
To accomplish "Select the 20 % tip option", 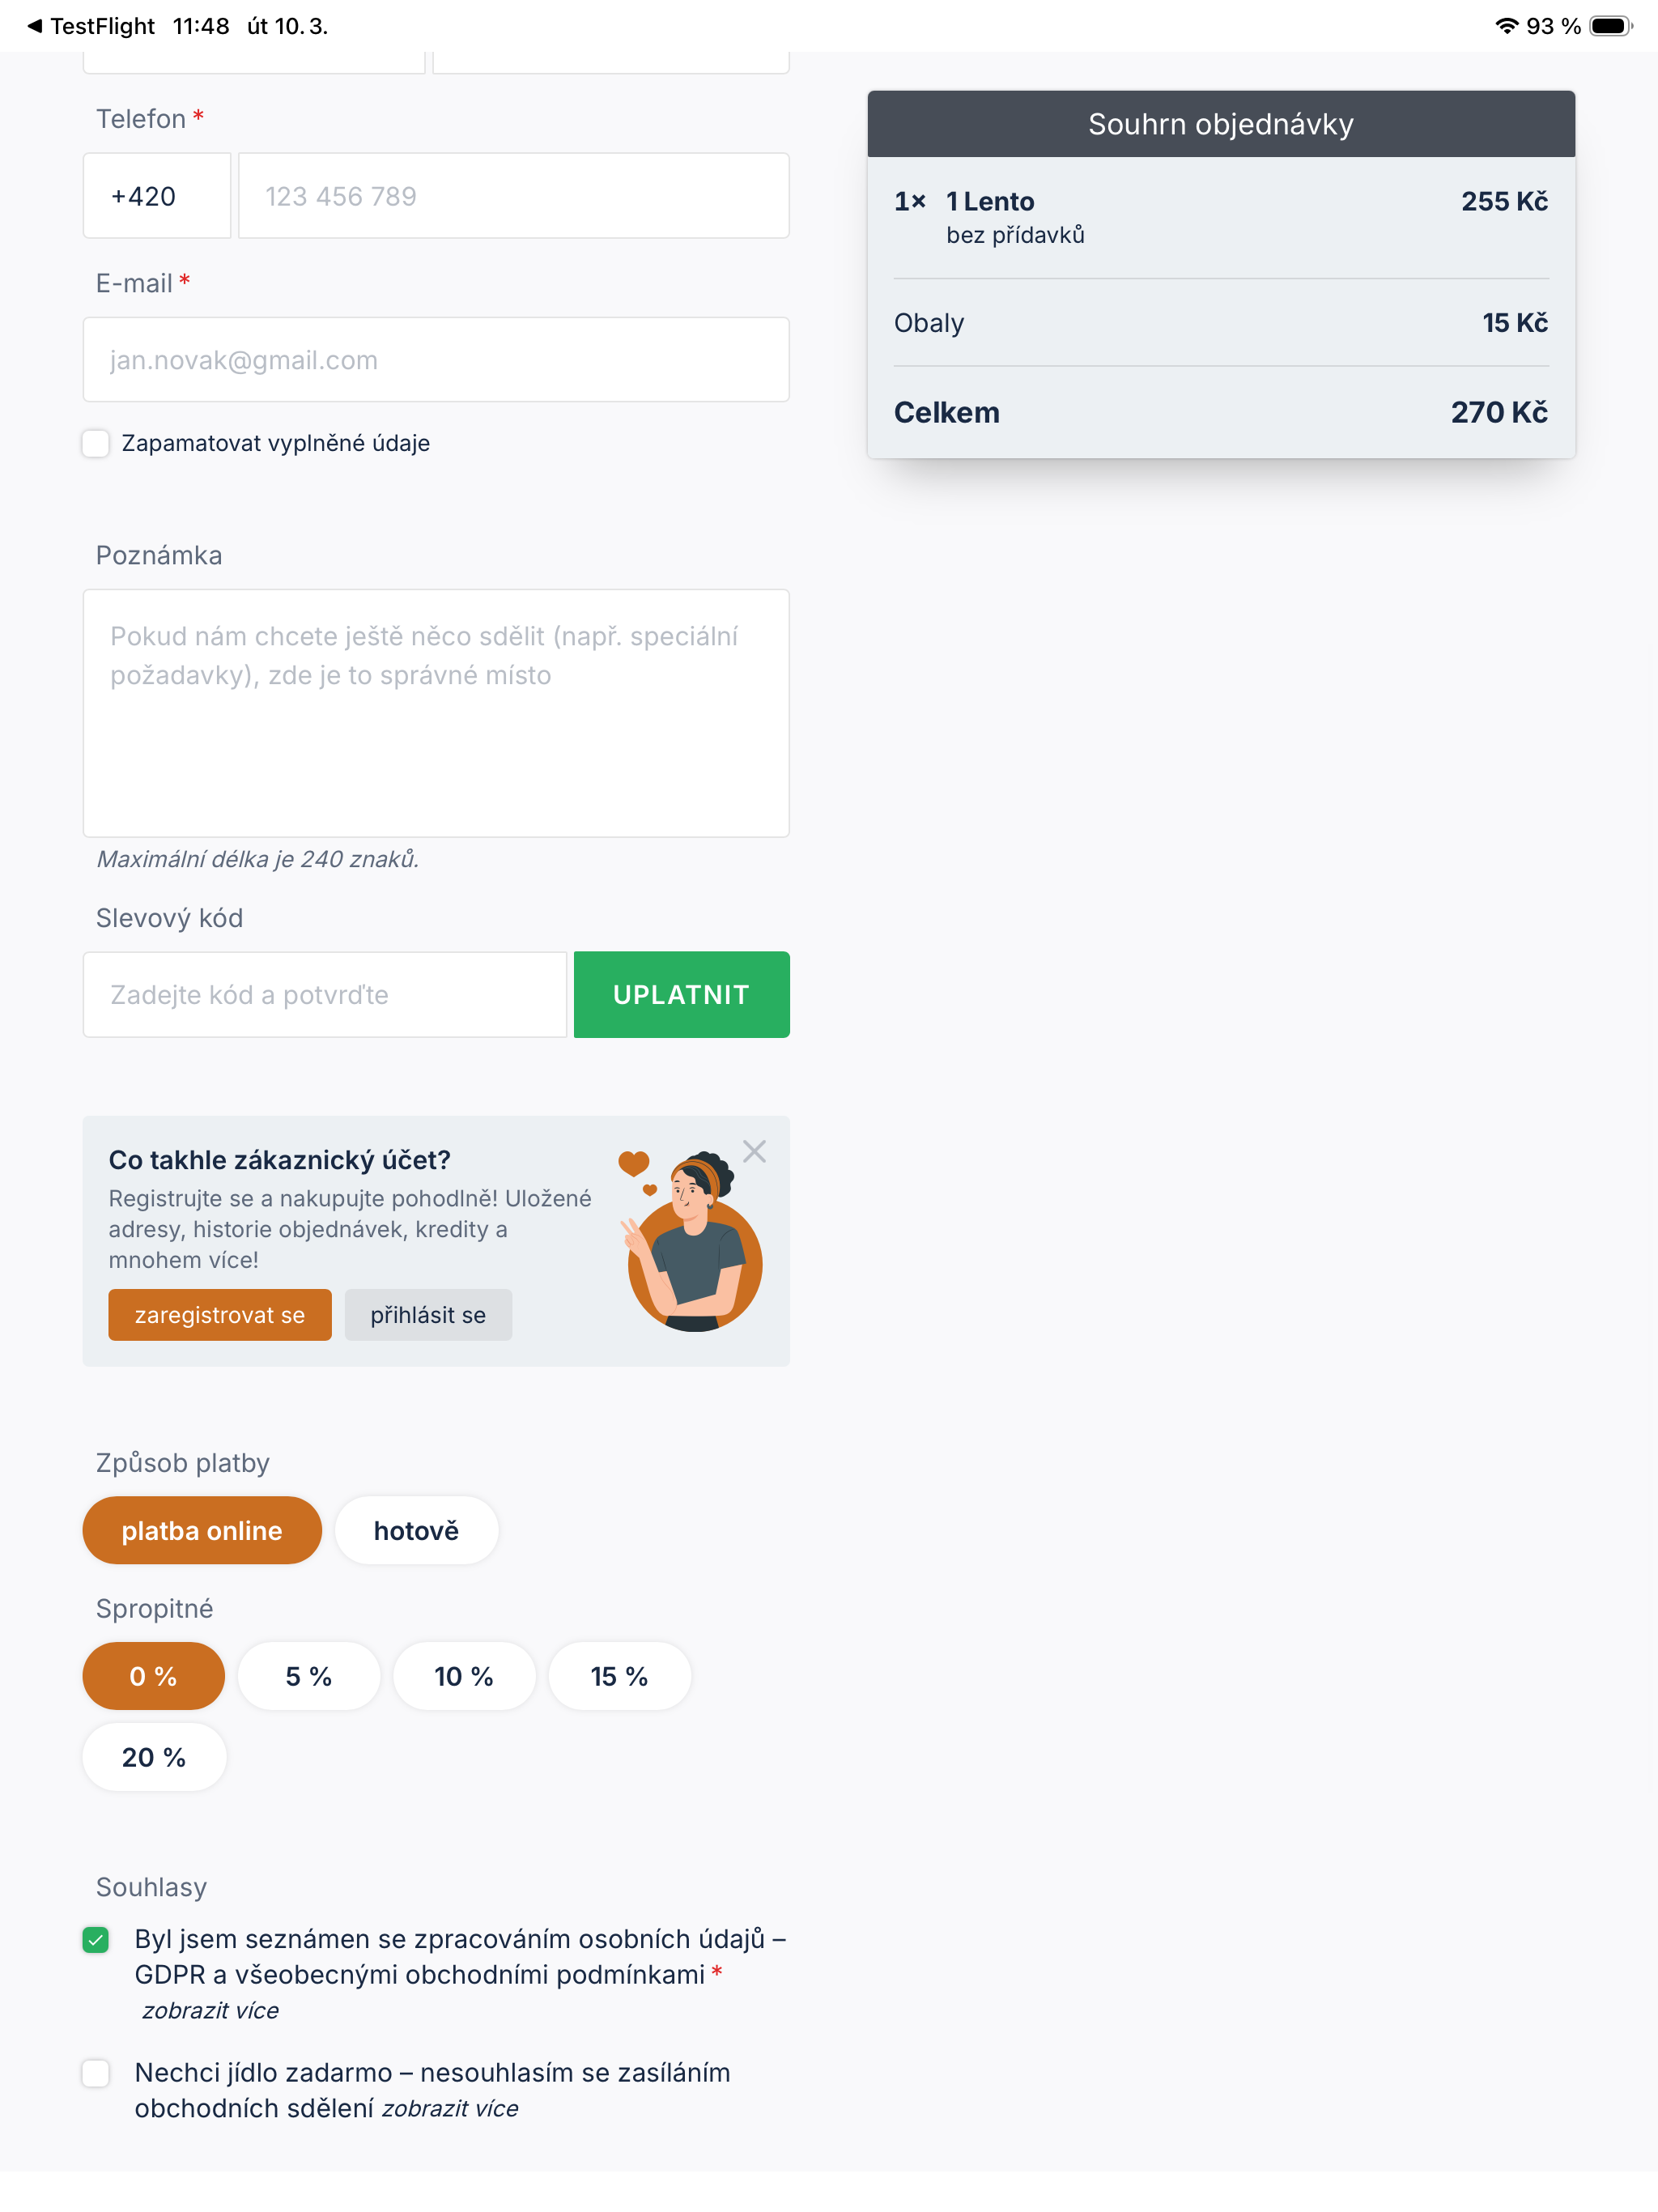I will [x=154, y=1757].
